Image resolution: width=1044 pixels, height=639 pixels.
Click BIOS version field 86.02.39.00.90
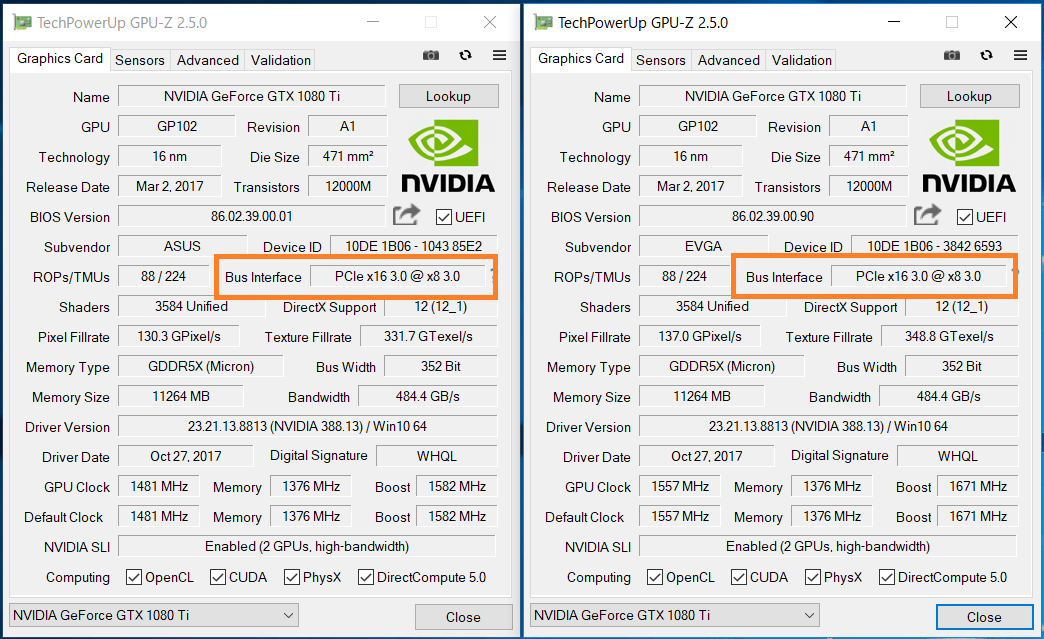772,216
